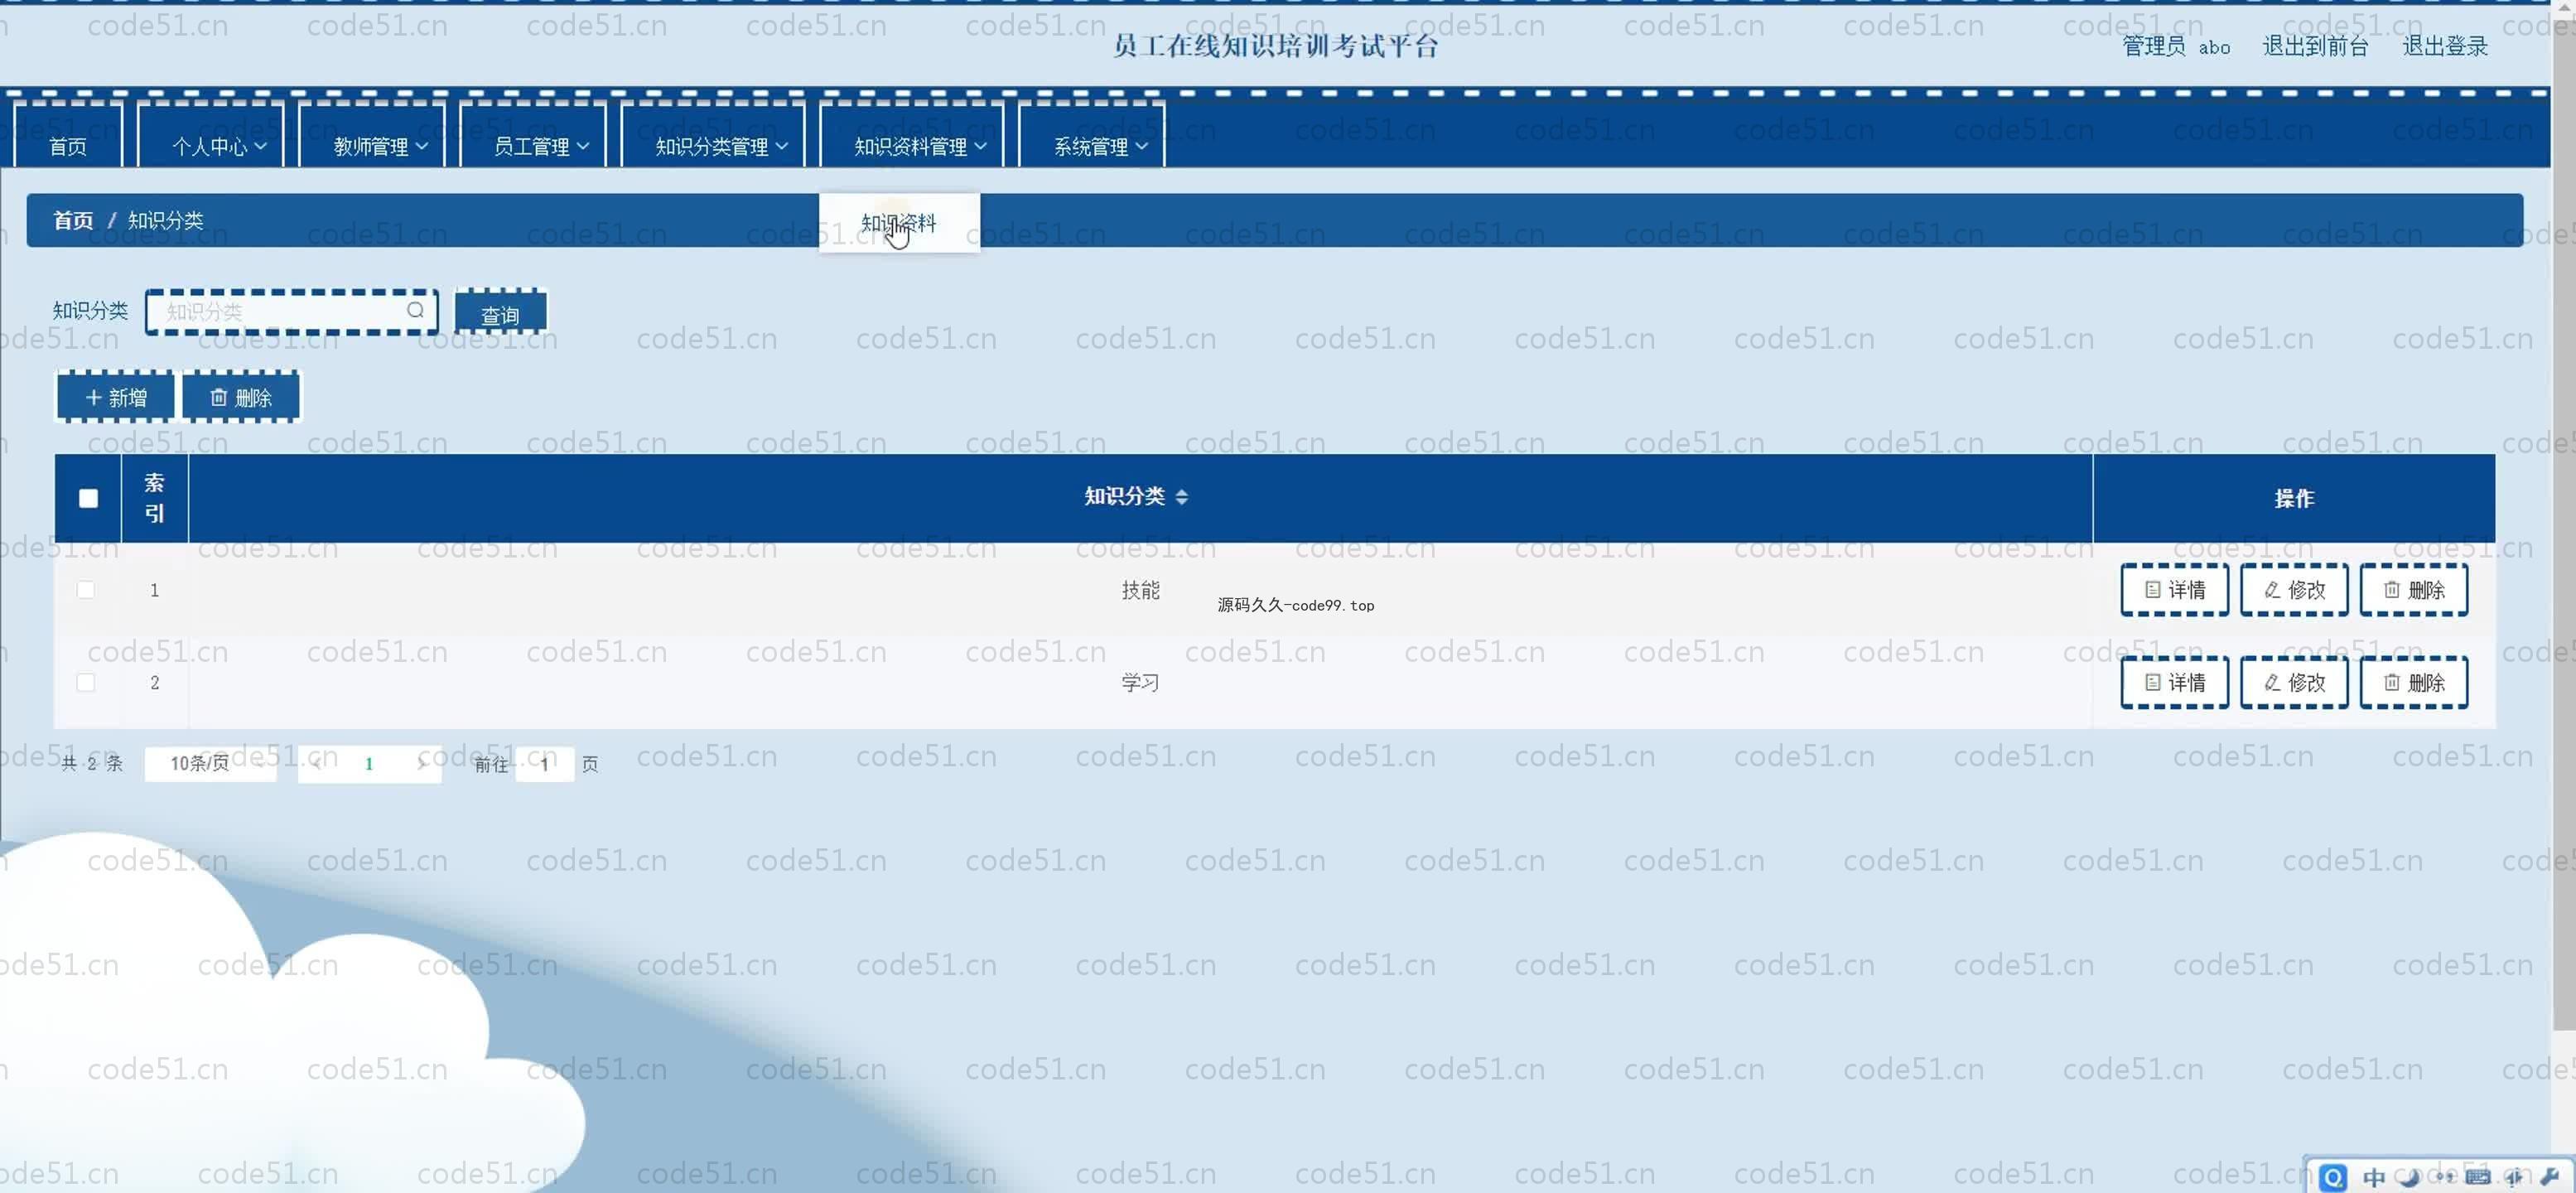
Task: Click the 前往 page number input
Action: coord(544,764)
